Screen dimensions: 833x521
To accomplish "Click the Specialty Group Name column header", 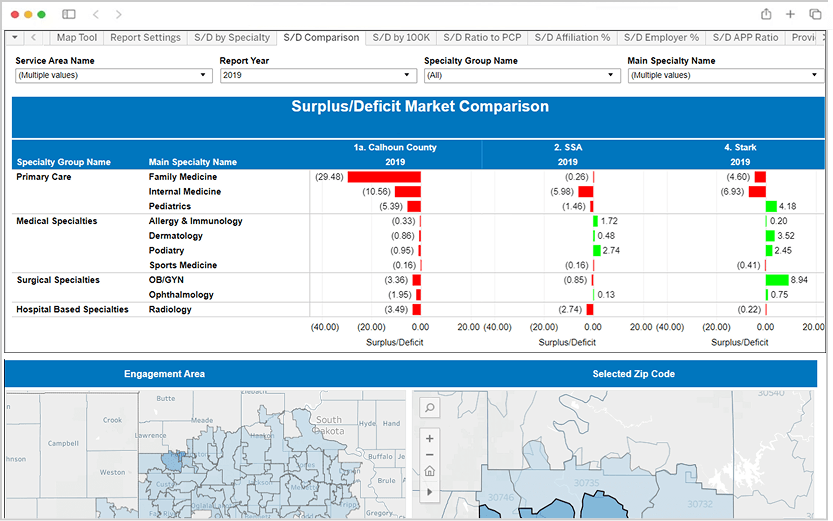I will pos(63,162).
